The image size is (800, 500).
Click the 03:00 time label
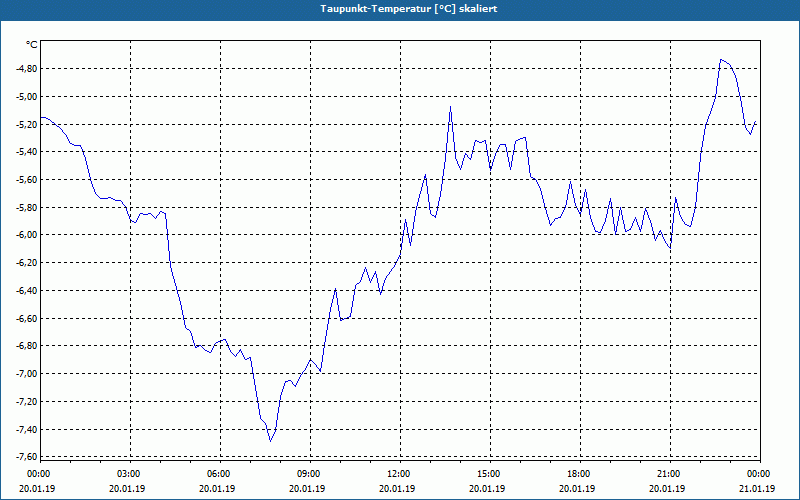pyautogui.click(x=130, y=474)
